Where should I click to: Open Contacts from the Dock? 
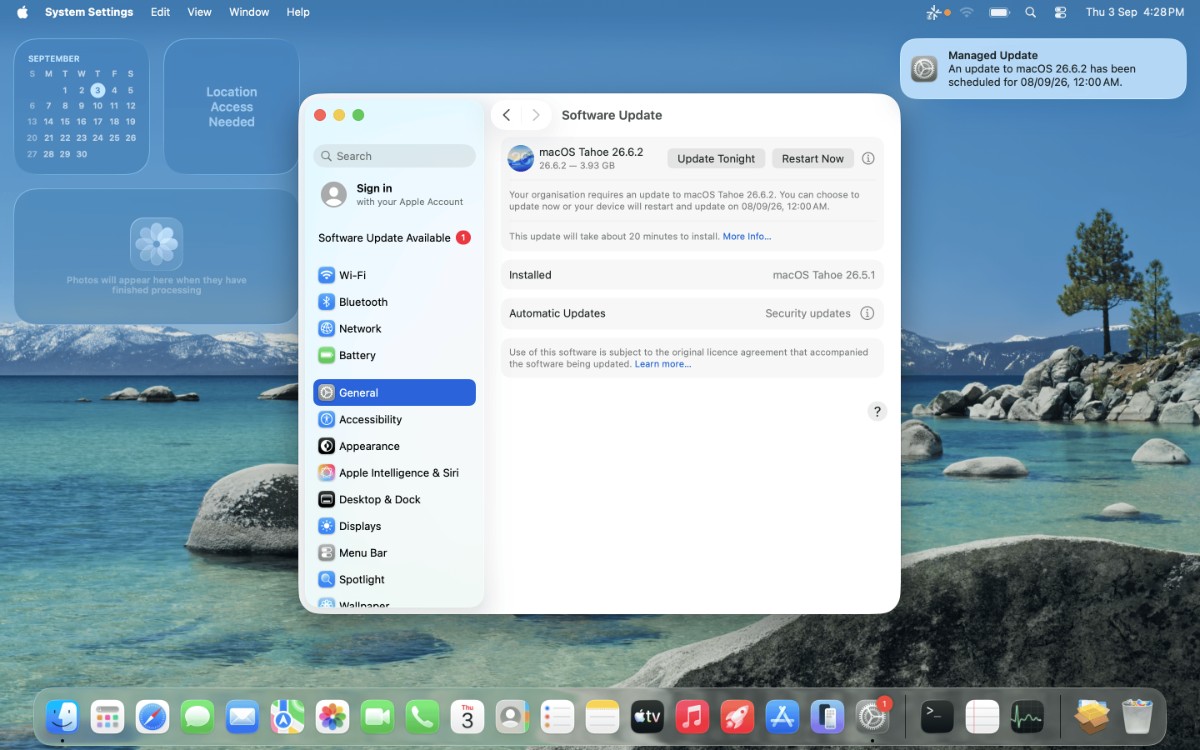tap(512, 717)
